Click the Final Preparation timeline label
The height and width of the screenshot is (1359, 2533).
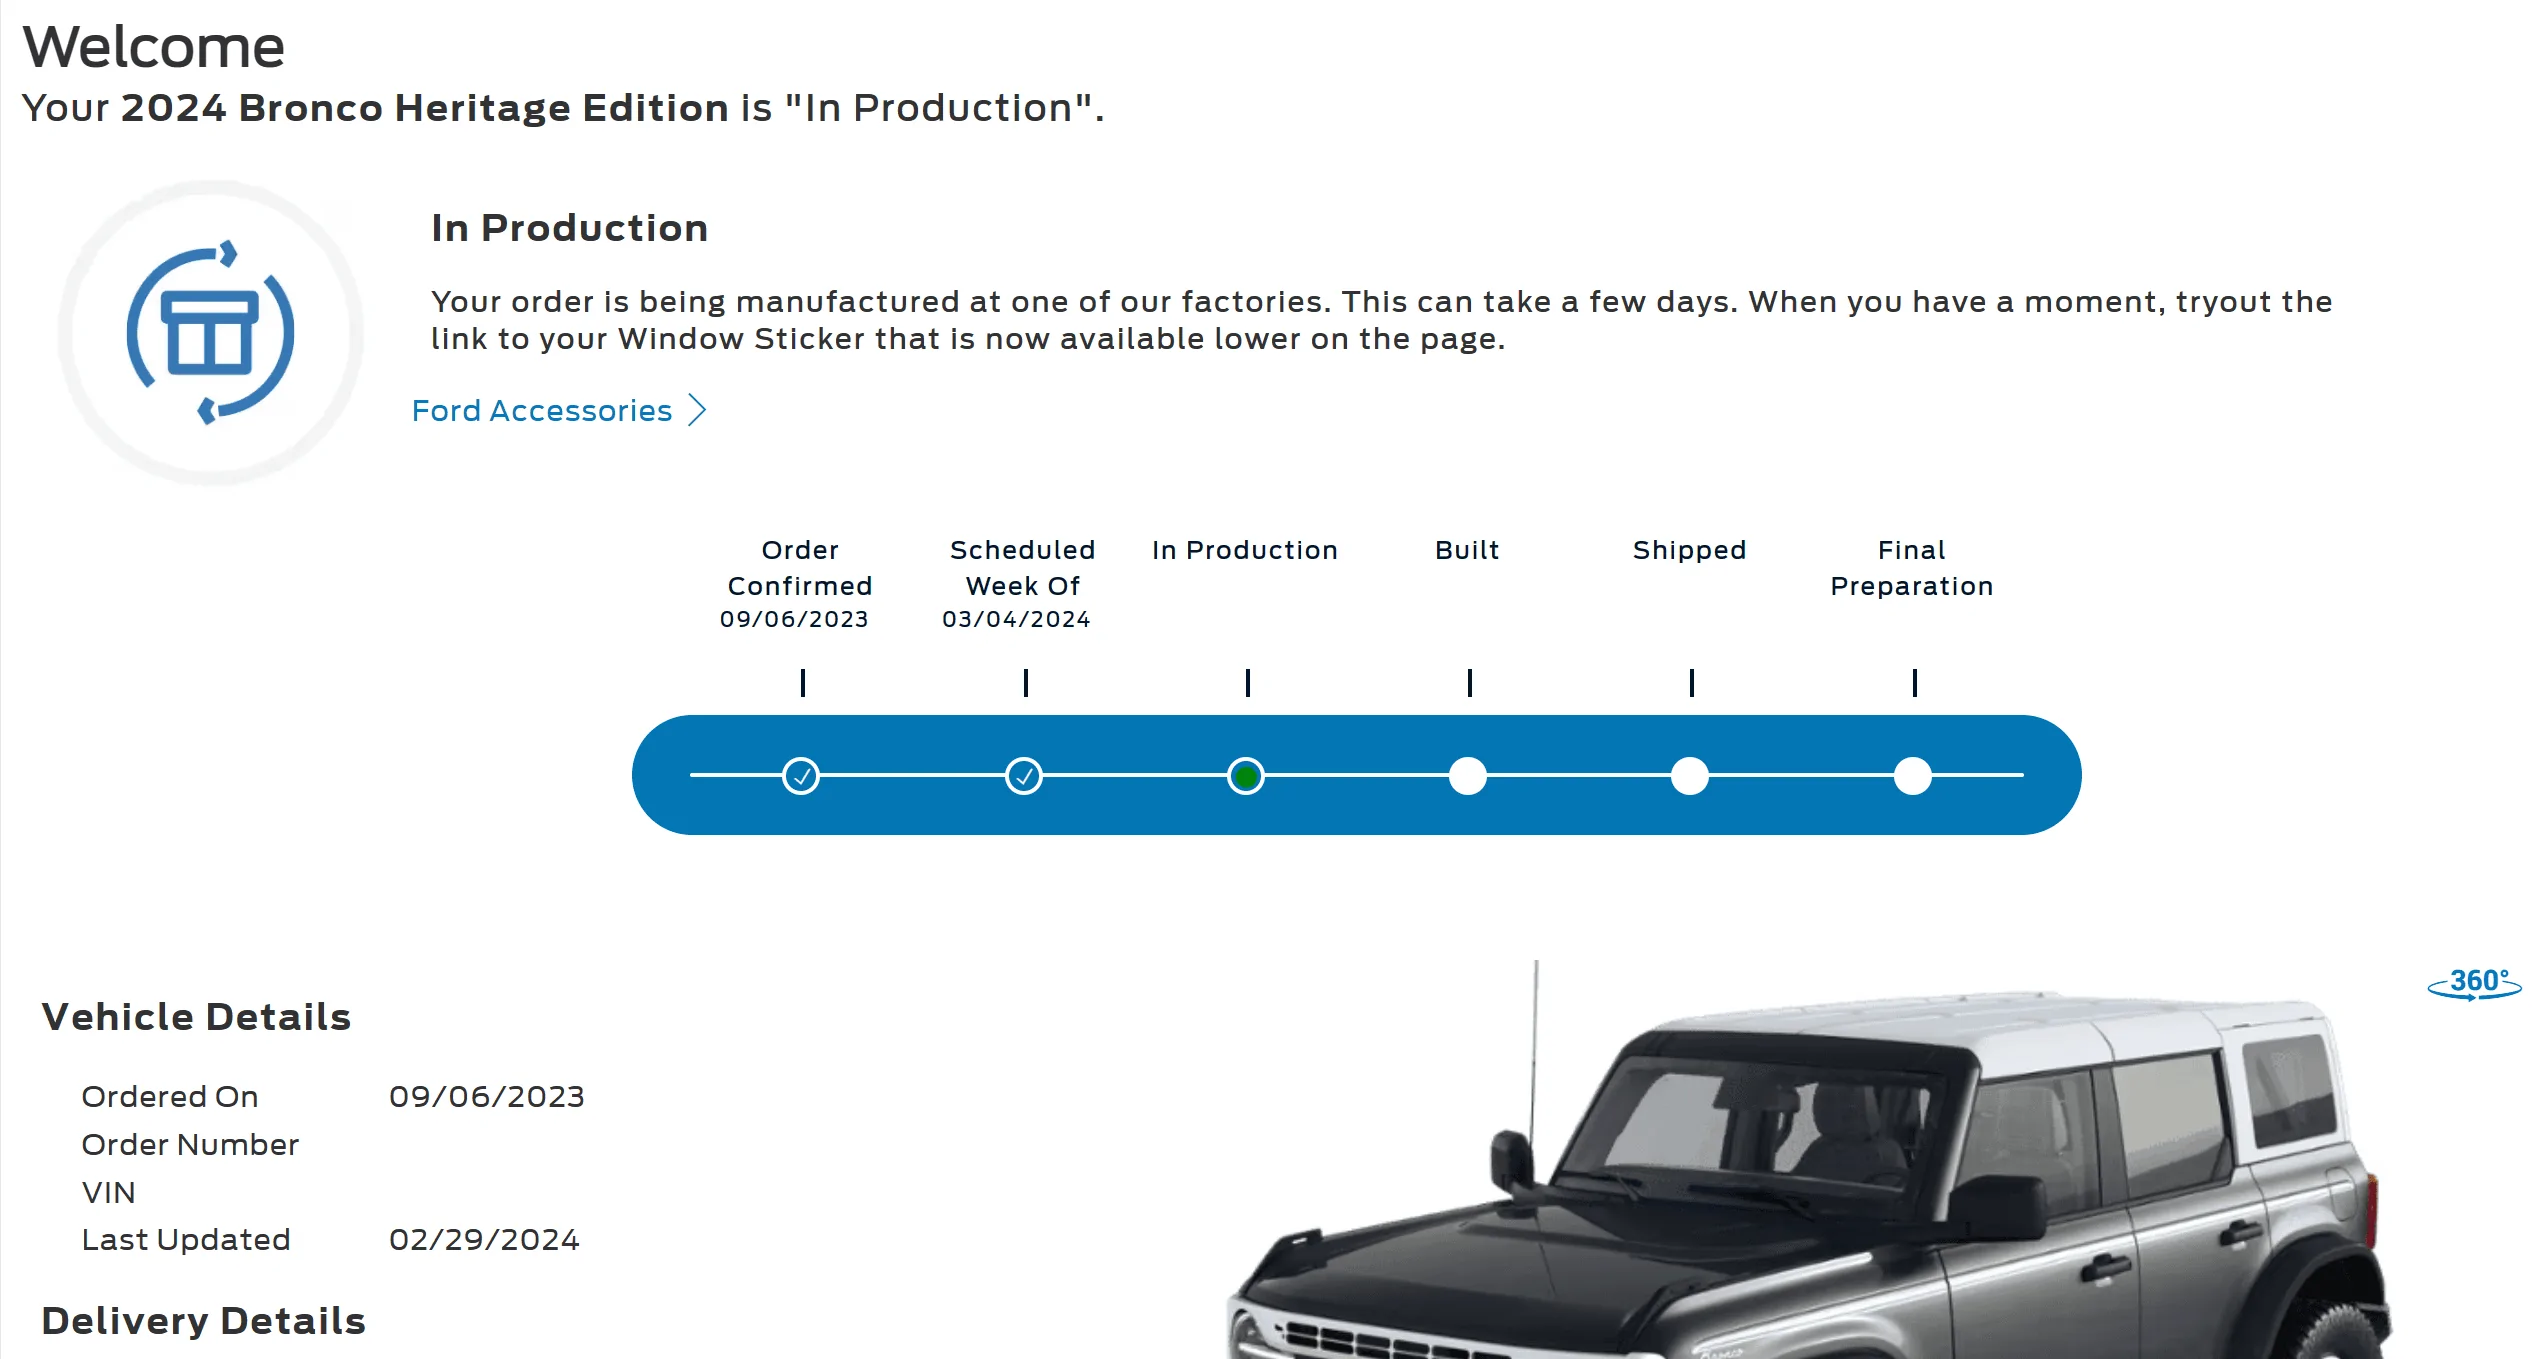pyautogui.click(x=1912, y=568)
